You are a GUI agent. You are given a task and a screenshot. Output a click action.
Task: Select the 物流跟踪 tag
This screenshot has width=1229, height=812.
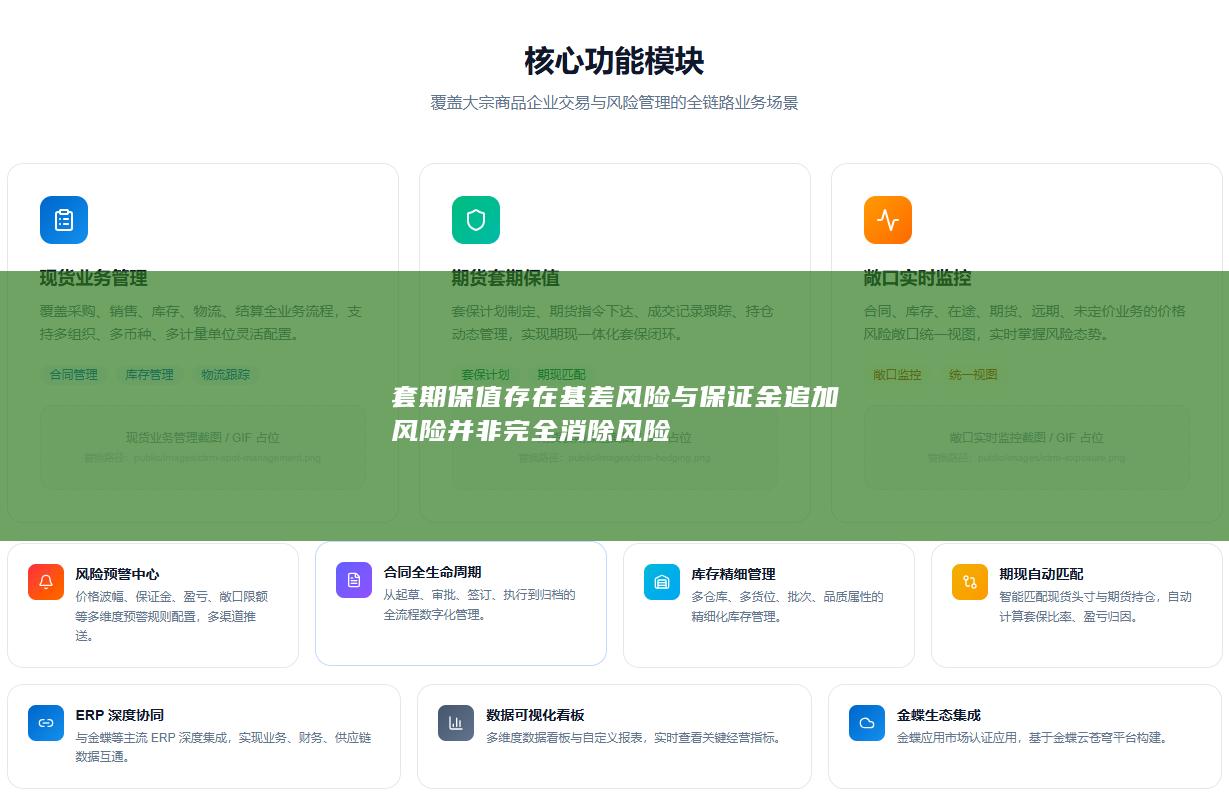pos(226,375)
